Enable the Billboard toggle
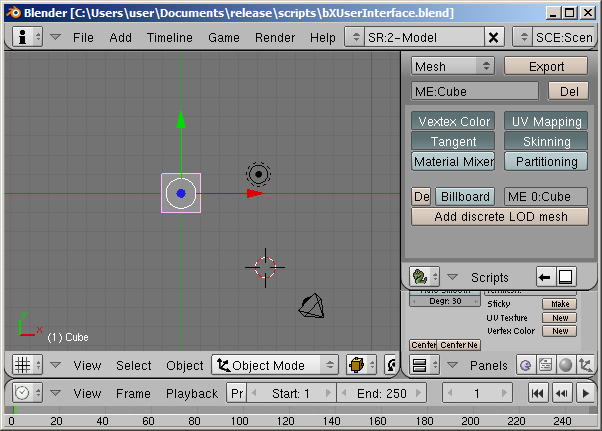 coord(465,196)
